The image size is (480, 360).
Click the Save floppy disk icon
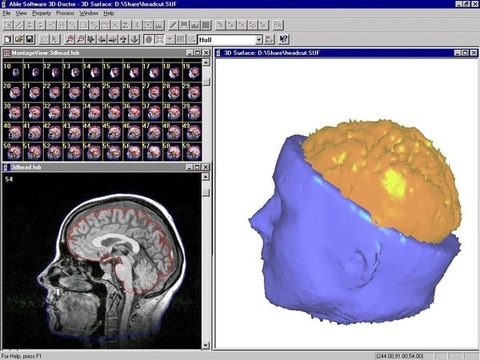click(x=29, y=39)
